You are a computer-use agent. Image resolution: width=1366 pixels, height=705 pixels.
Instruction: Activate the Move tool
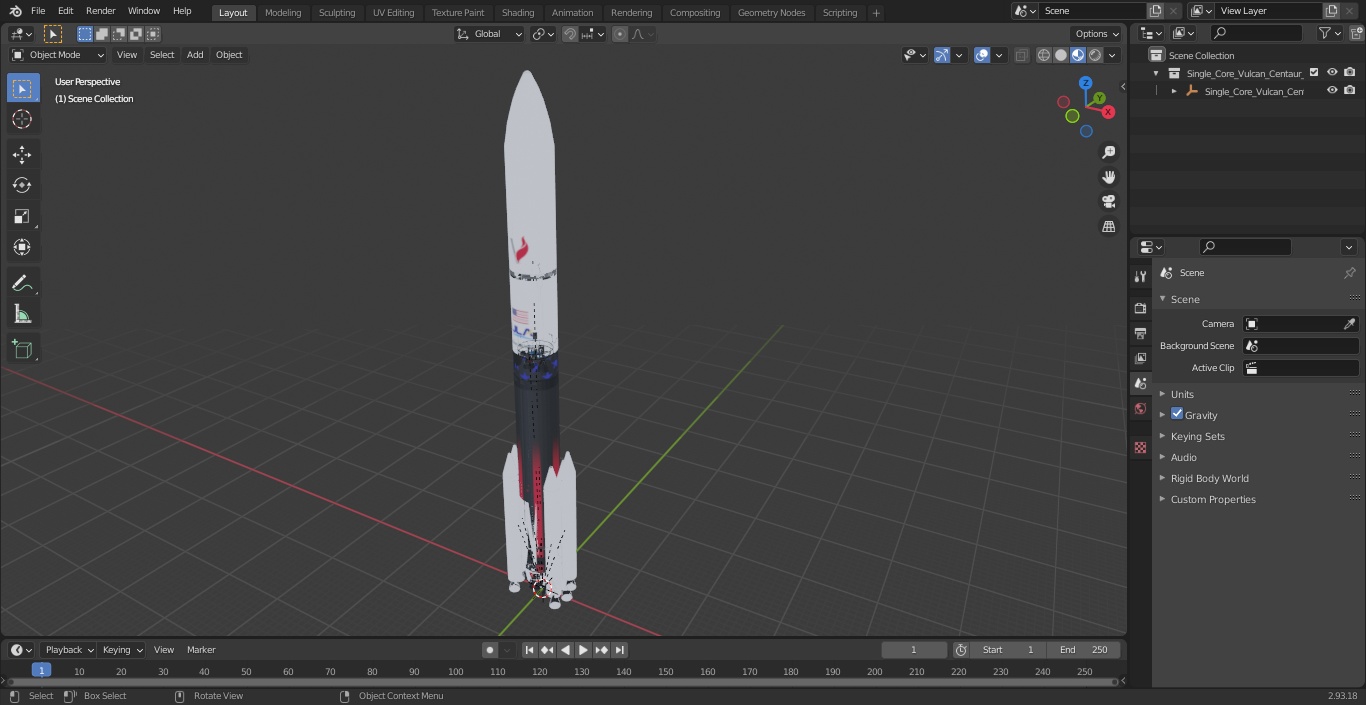22,154
